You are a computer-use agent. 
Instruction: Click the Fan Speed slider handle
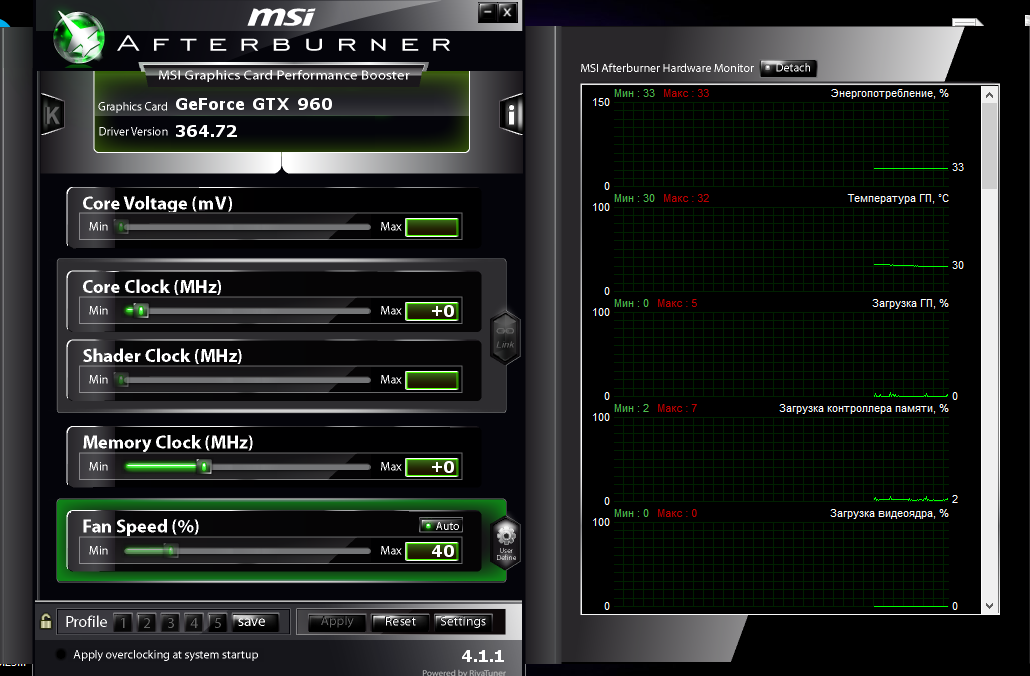coord(171,551)
